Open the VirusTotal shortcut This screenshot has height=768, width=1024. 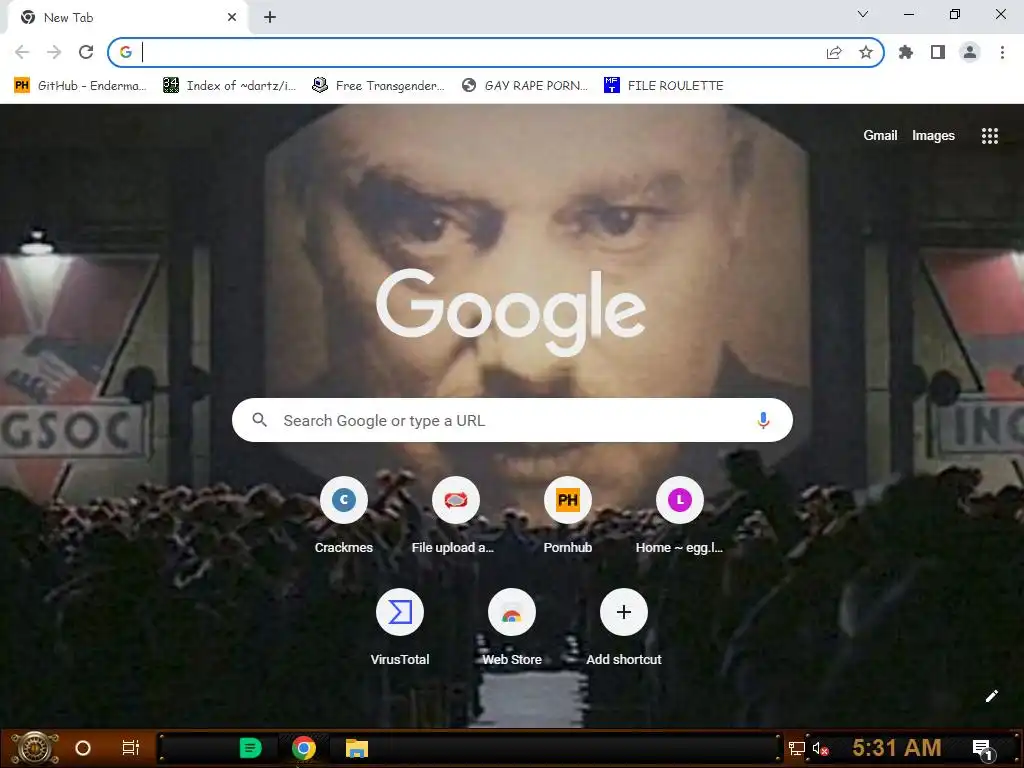(x=400, y=628)
